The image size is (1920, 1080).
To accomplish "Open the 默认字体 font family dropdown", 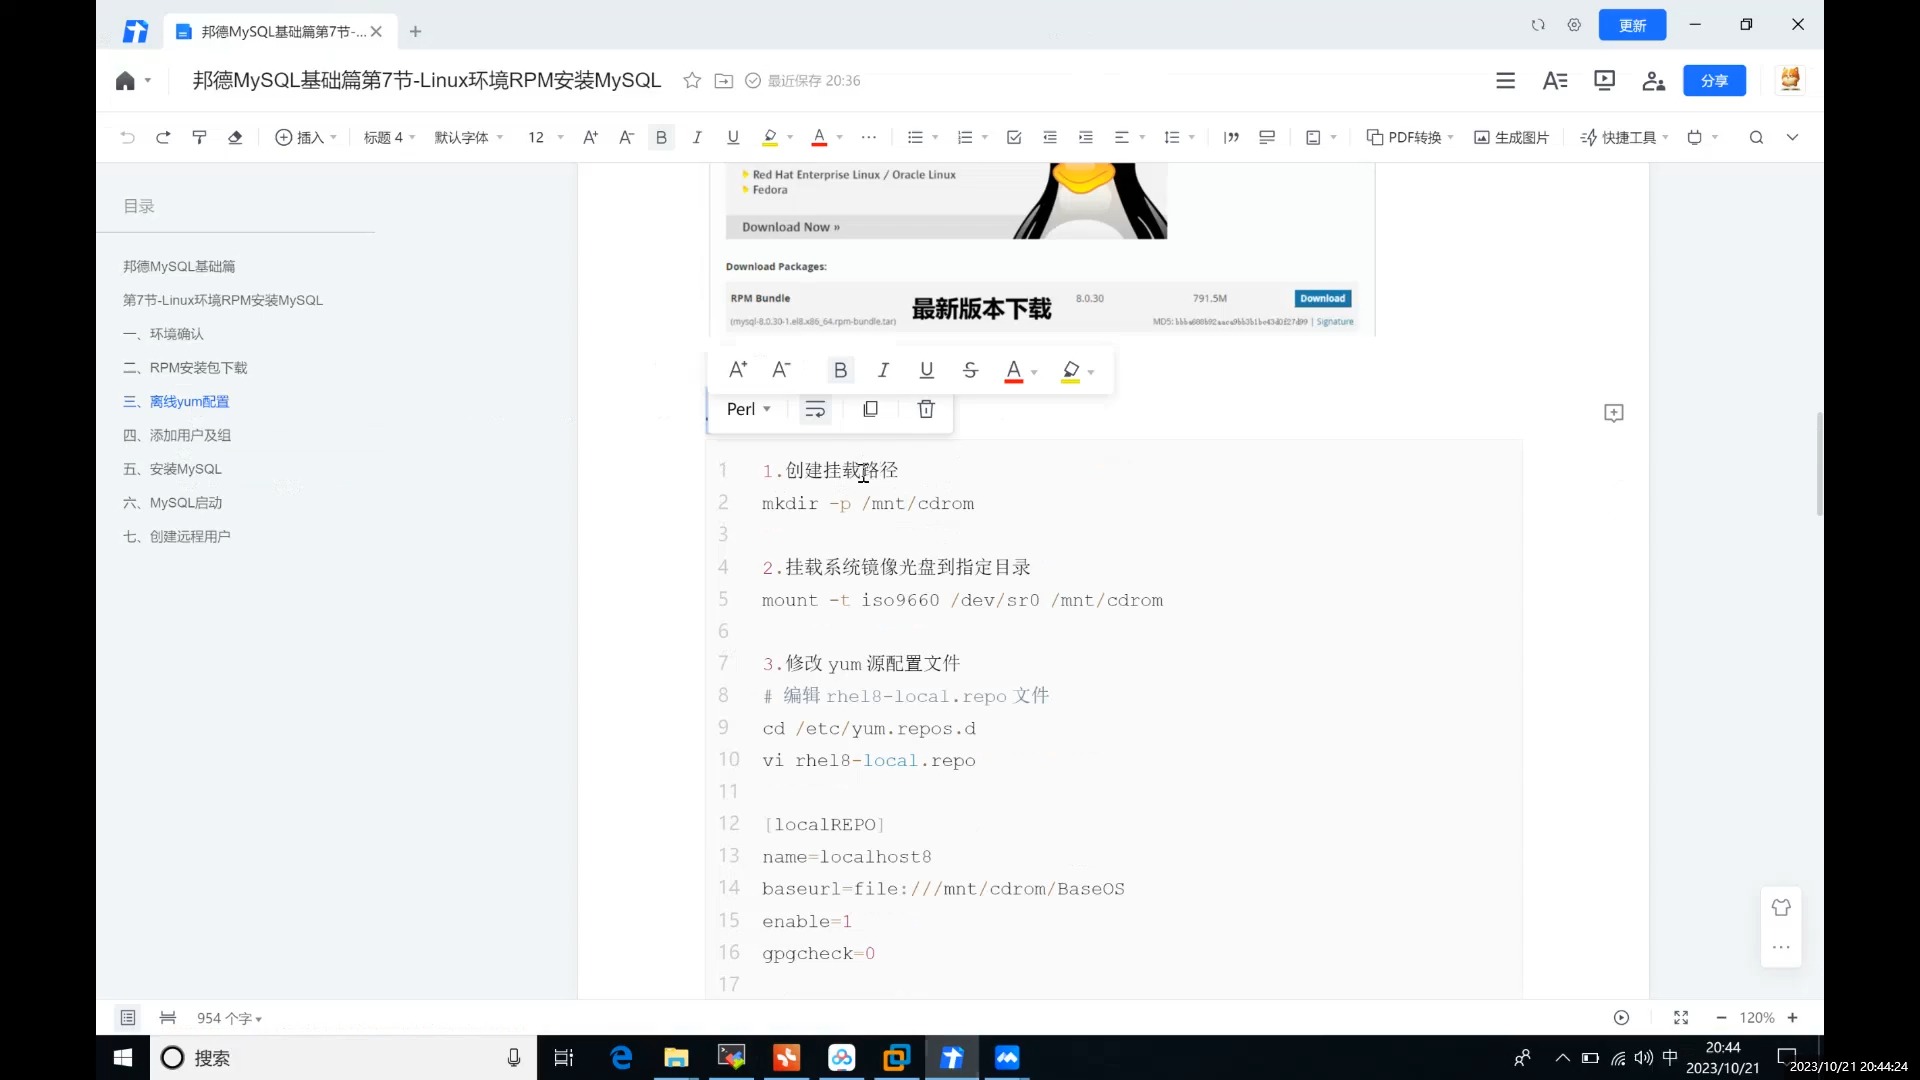I will 468,137.
